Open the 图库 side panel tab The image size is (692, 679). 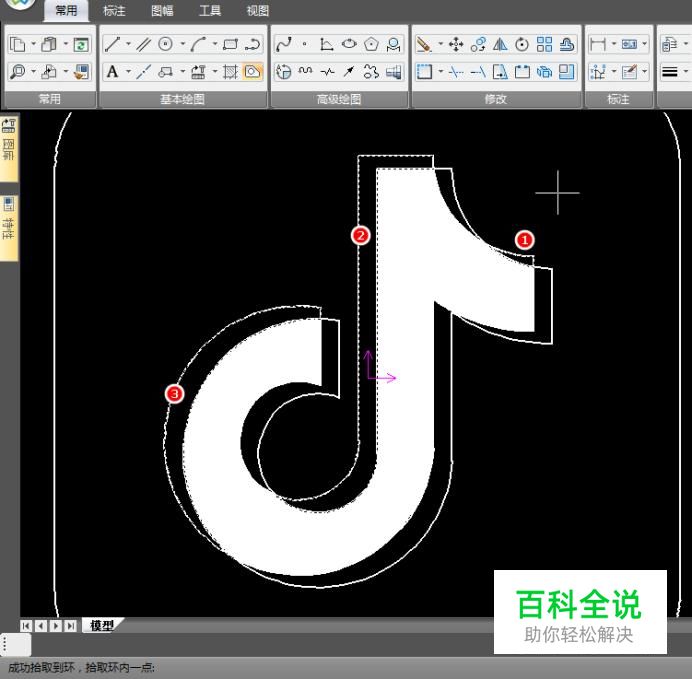8,148
